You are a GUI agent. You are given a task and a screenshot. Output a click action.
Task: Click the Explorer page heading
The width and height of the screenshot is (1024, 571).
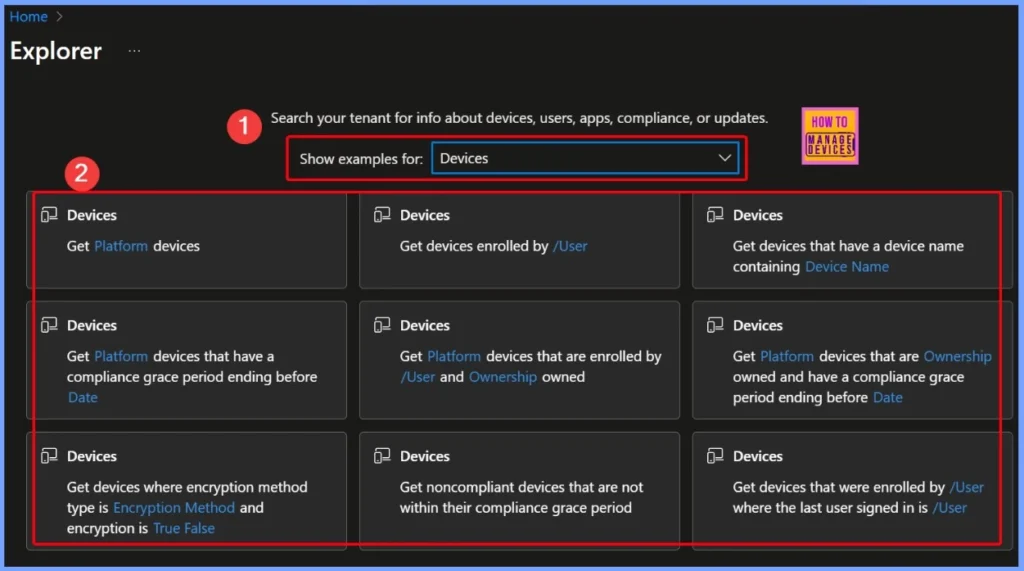coord(56,51)
